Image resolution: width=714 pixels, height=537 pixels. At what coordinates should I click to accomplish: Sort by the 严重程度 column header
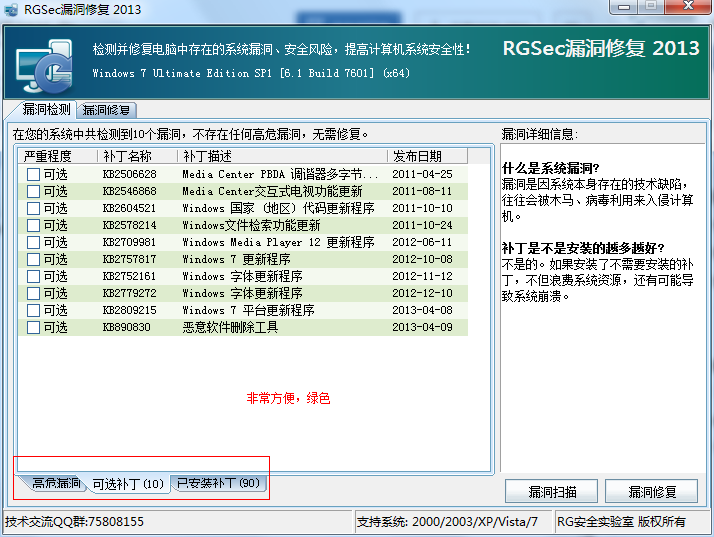(58, 156)
